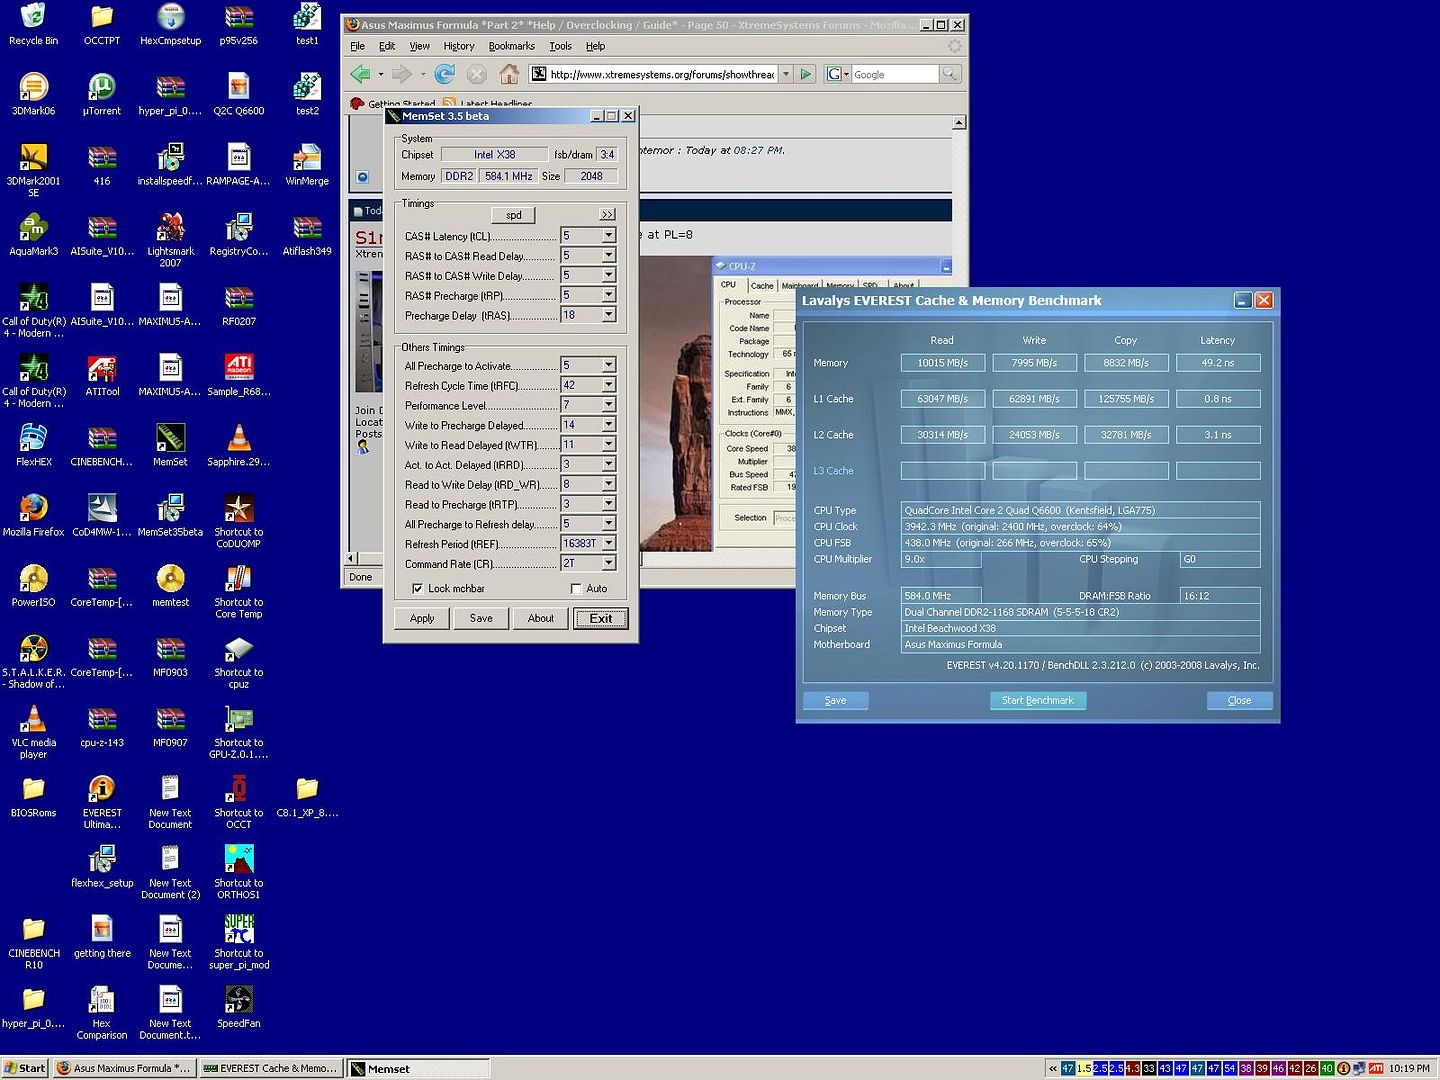The image size is (1440, 1080).
Task: Launch EVEREST Ultimate desktop icon
Action: tap(102, 801)
